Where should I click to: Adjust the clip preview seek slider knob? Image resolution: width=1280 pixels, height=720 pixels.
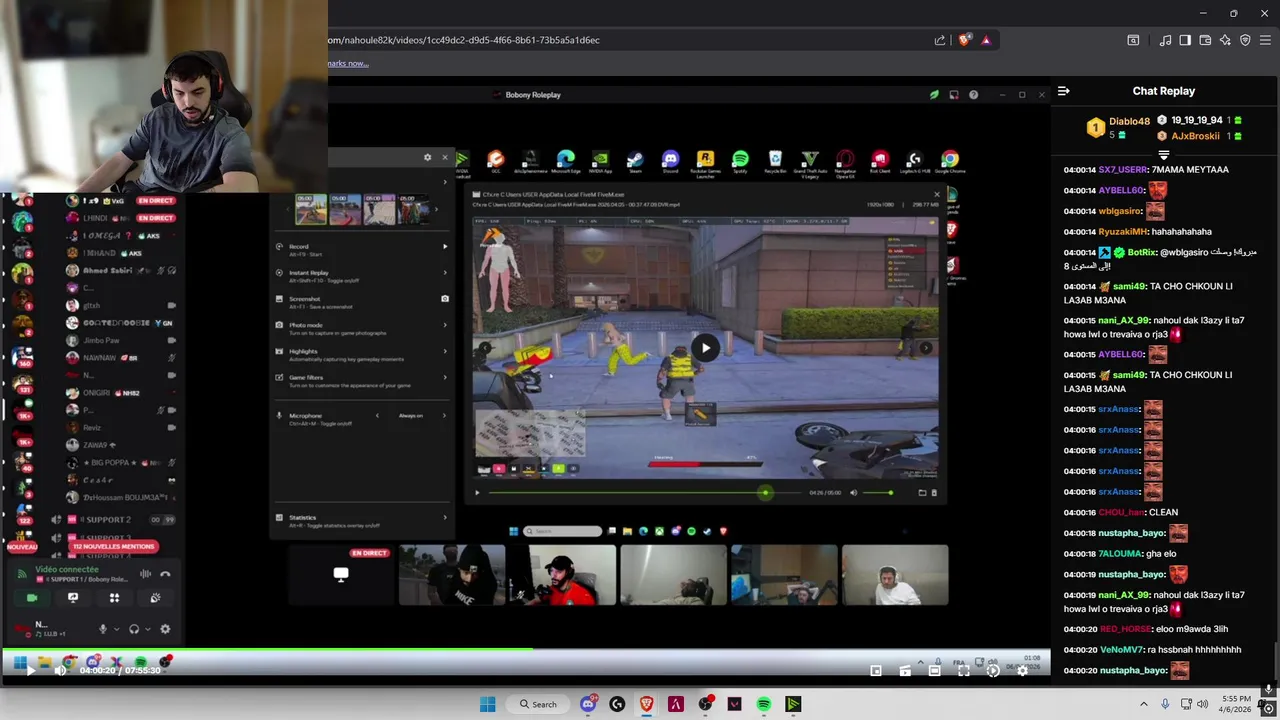point(765,492)
